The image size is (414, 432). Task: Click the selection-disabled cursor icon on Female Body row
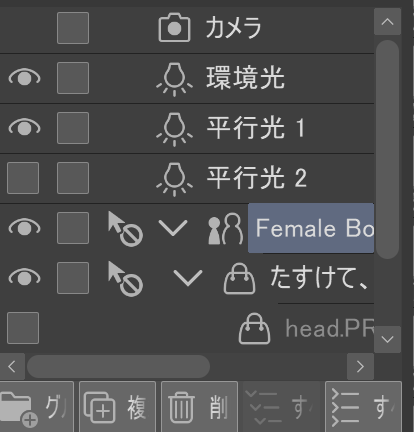pos(125,229)
